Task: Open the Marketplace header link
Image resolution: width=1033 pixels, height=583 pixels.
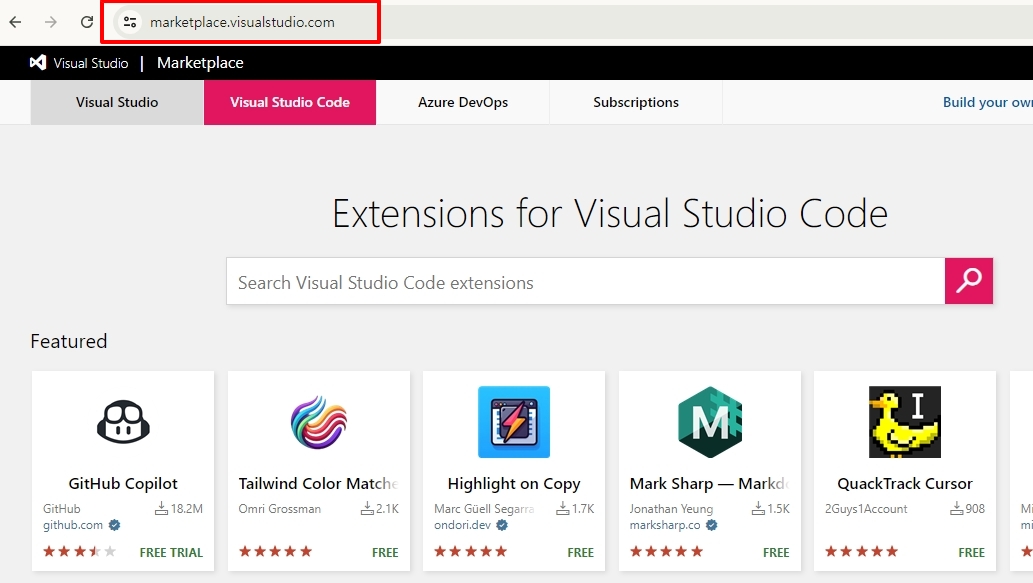Action: [x=200, y=63]
